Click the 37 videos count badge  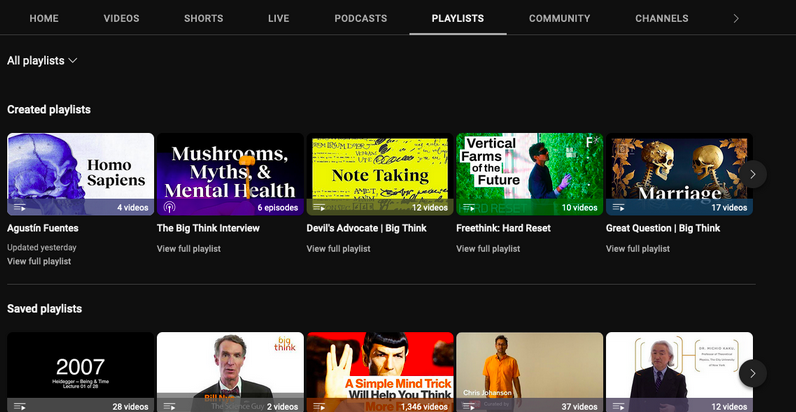[579, 406]
